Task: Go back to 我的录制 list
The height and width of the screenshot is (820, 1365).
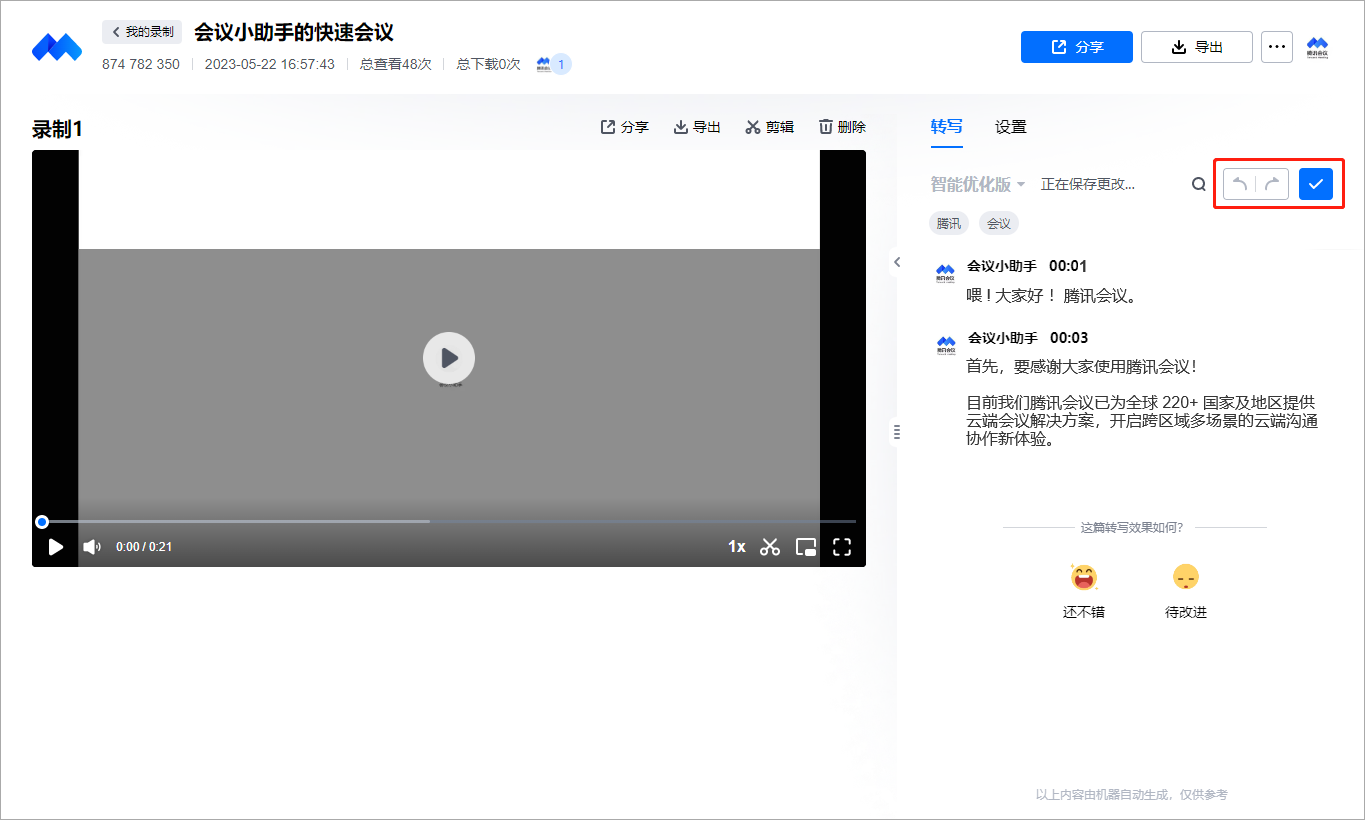Action: click(142, 32)
